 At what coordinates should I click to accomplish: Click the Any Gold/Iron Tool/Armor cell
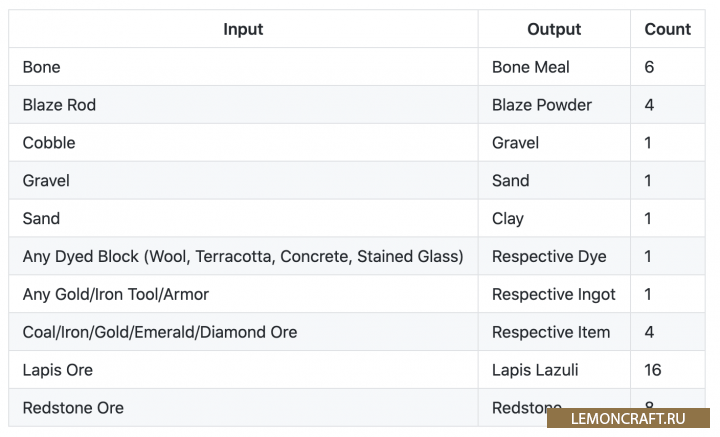116,295
